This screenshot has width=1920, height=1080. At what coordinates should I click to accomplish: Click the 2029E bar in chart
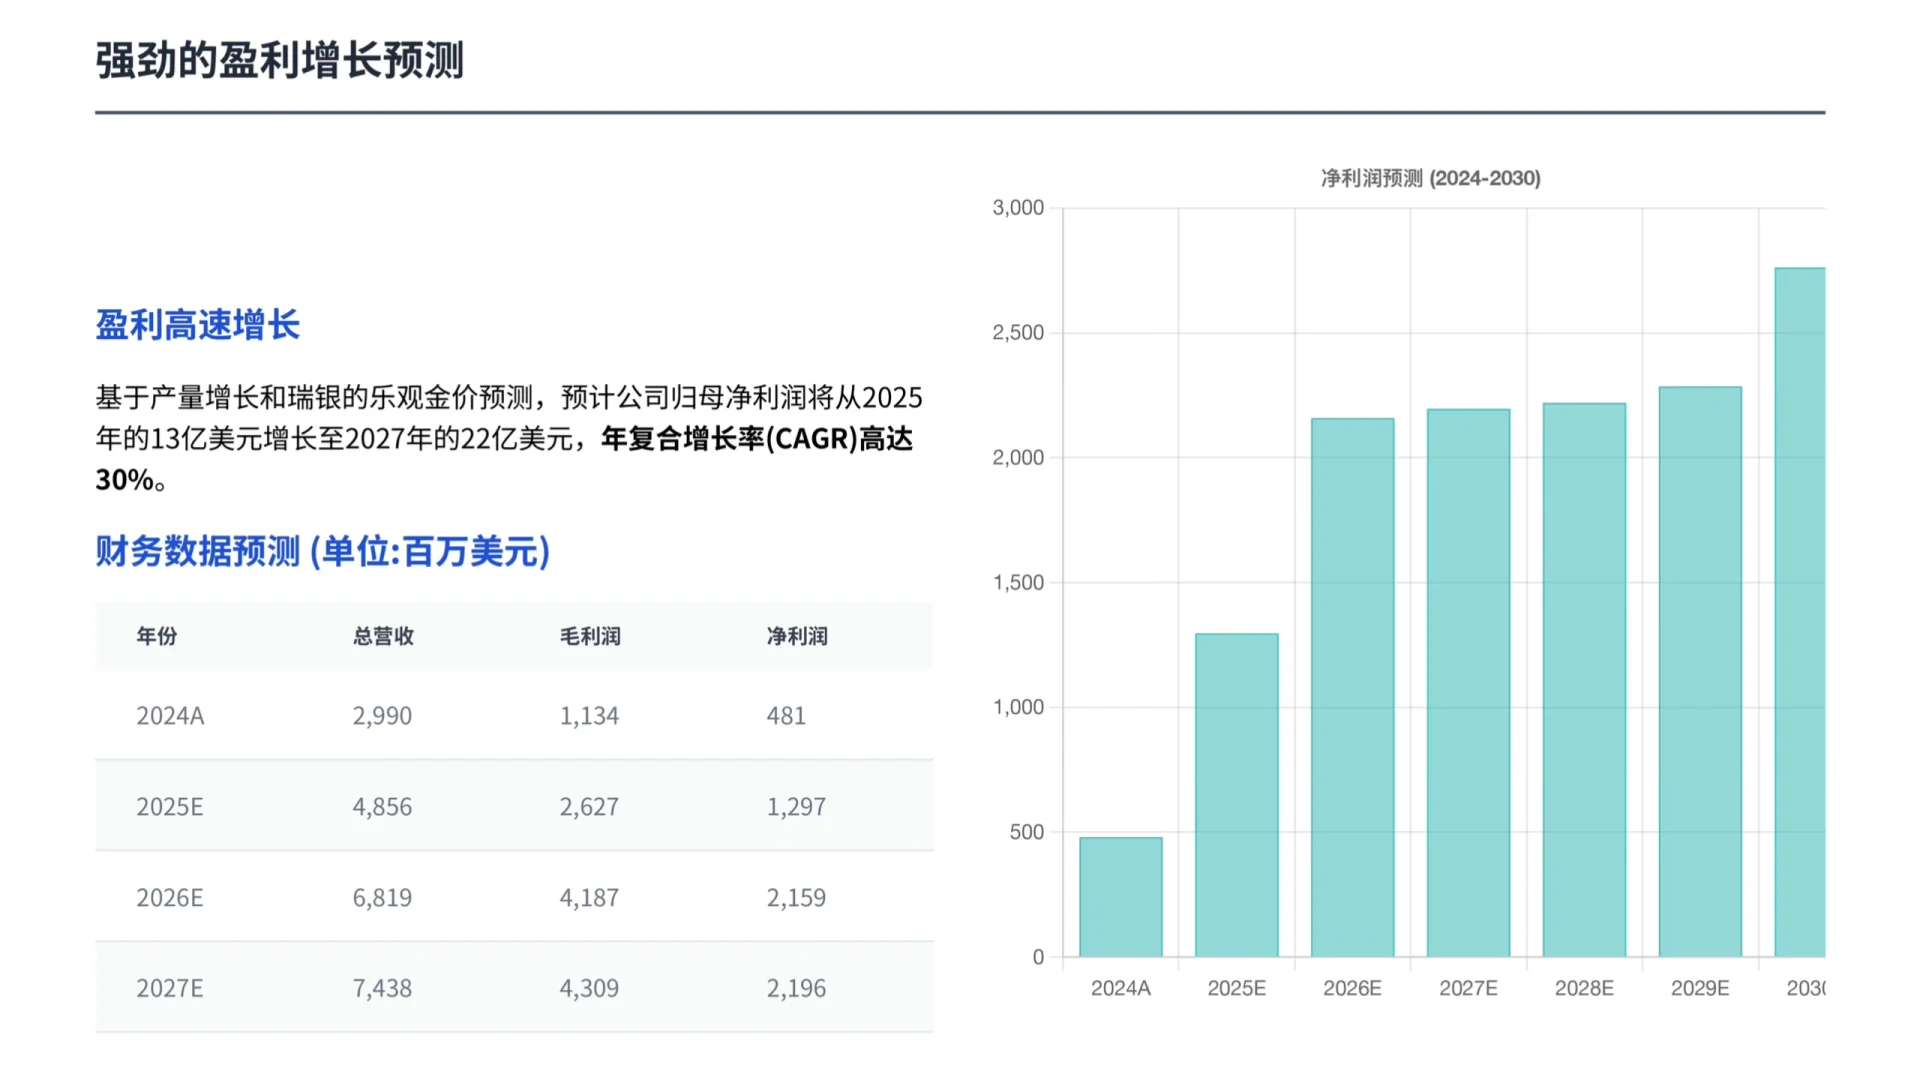pos(1700,672)
